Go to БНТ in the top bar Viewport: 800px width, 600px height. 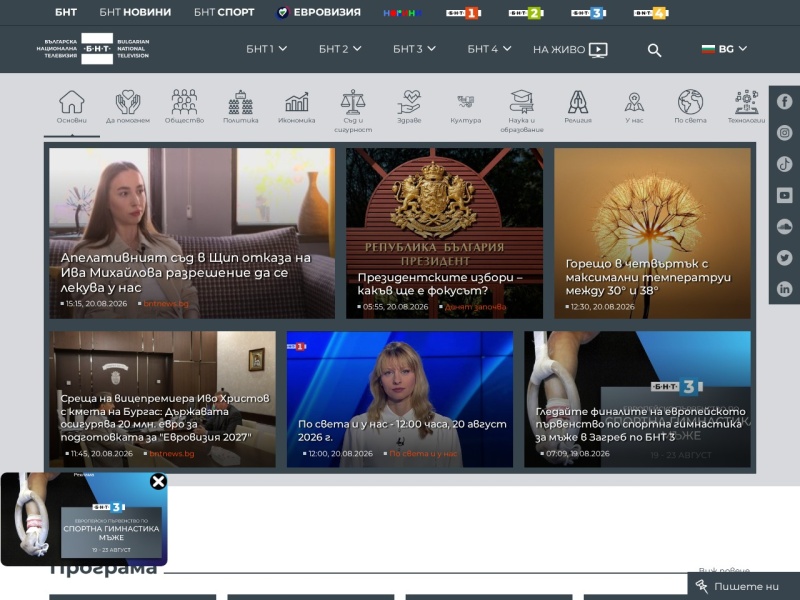pos(66,12)
